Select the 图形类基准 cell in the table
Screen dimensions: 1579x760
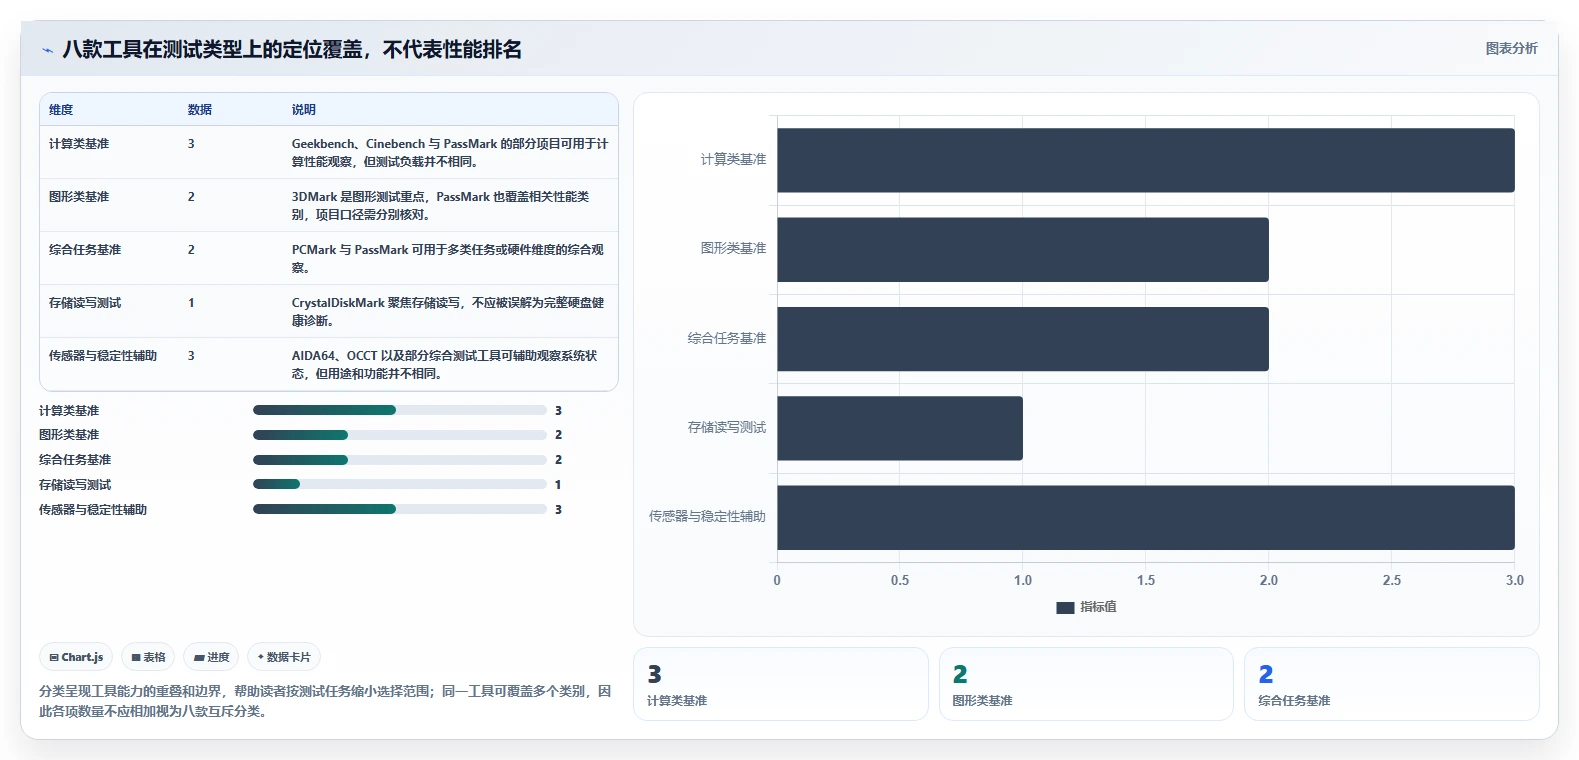coord(79,197)
